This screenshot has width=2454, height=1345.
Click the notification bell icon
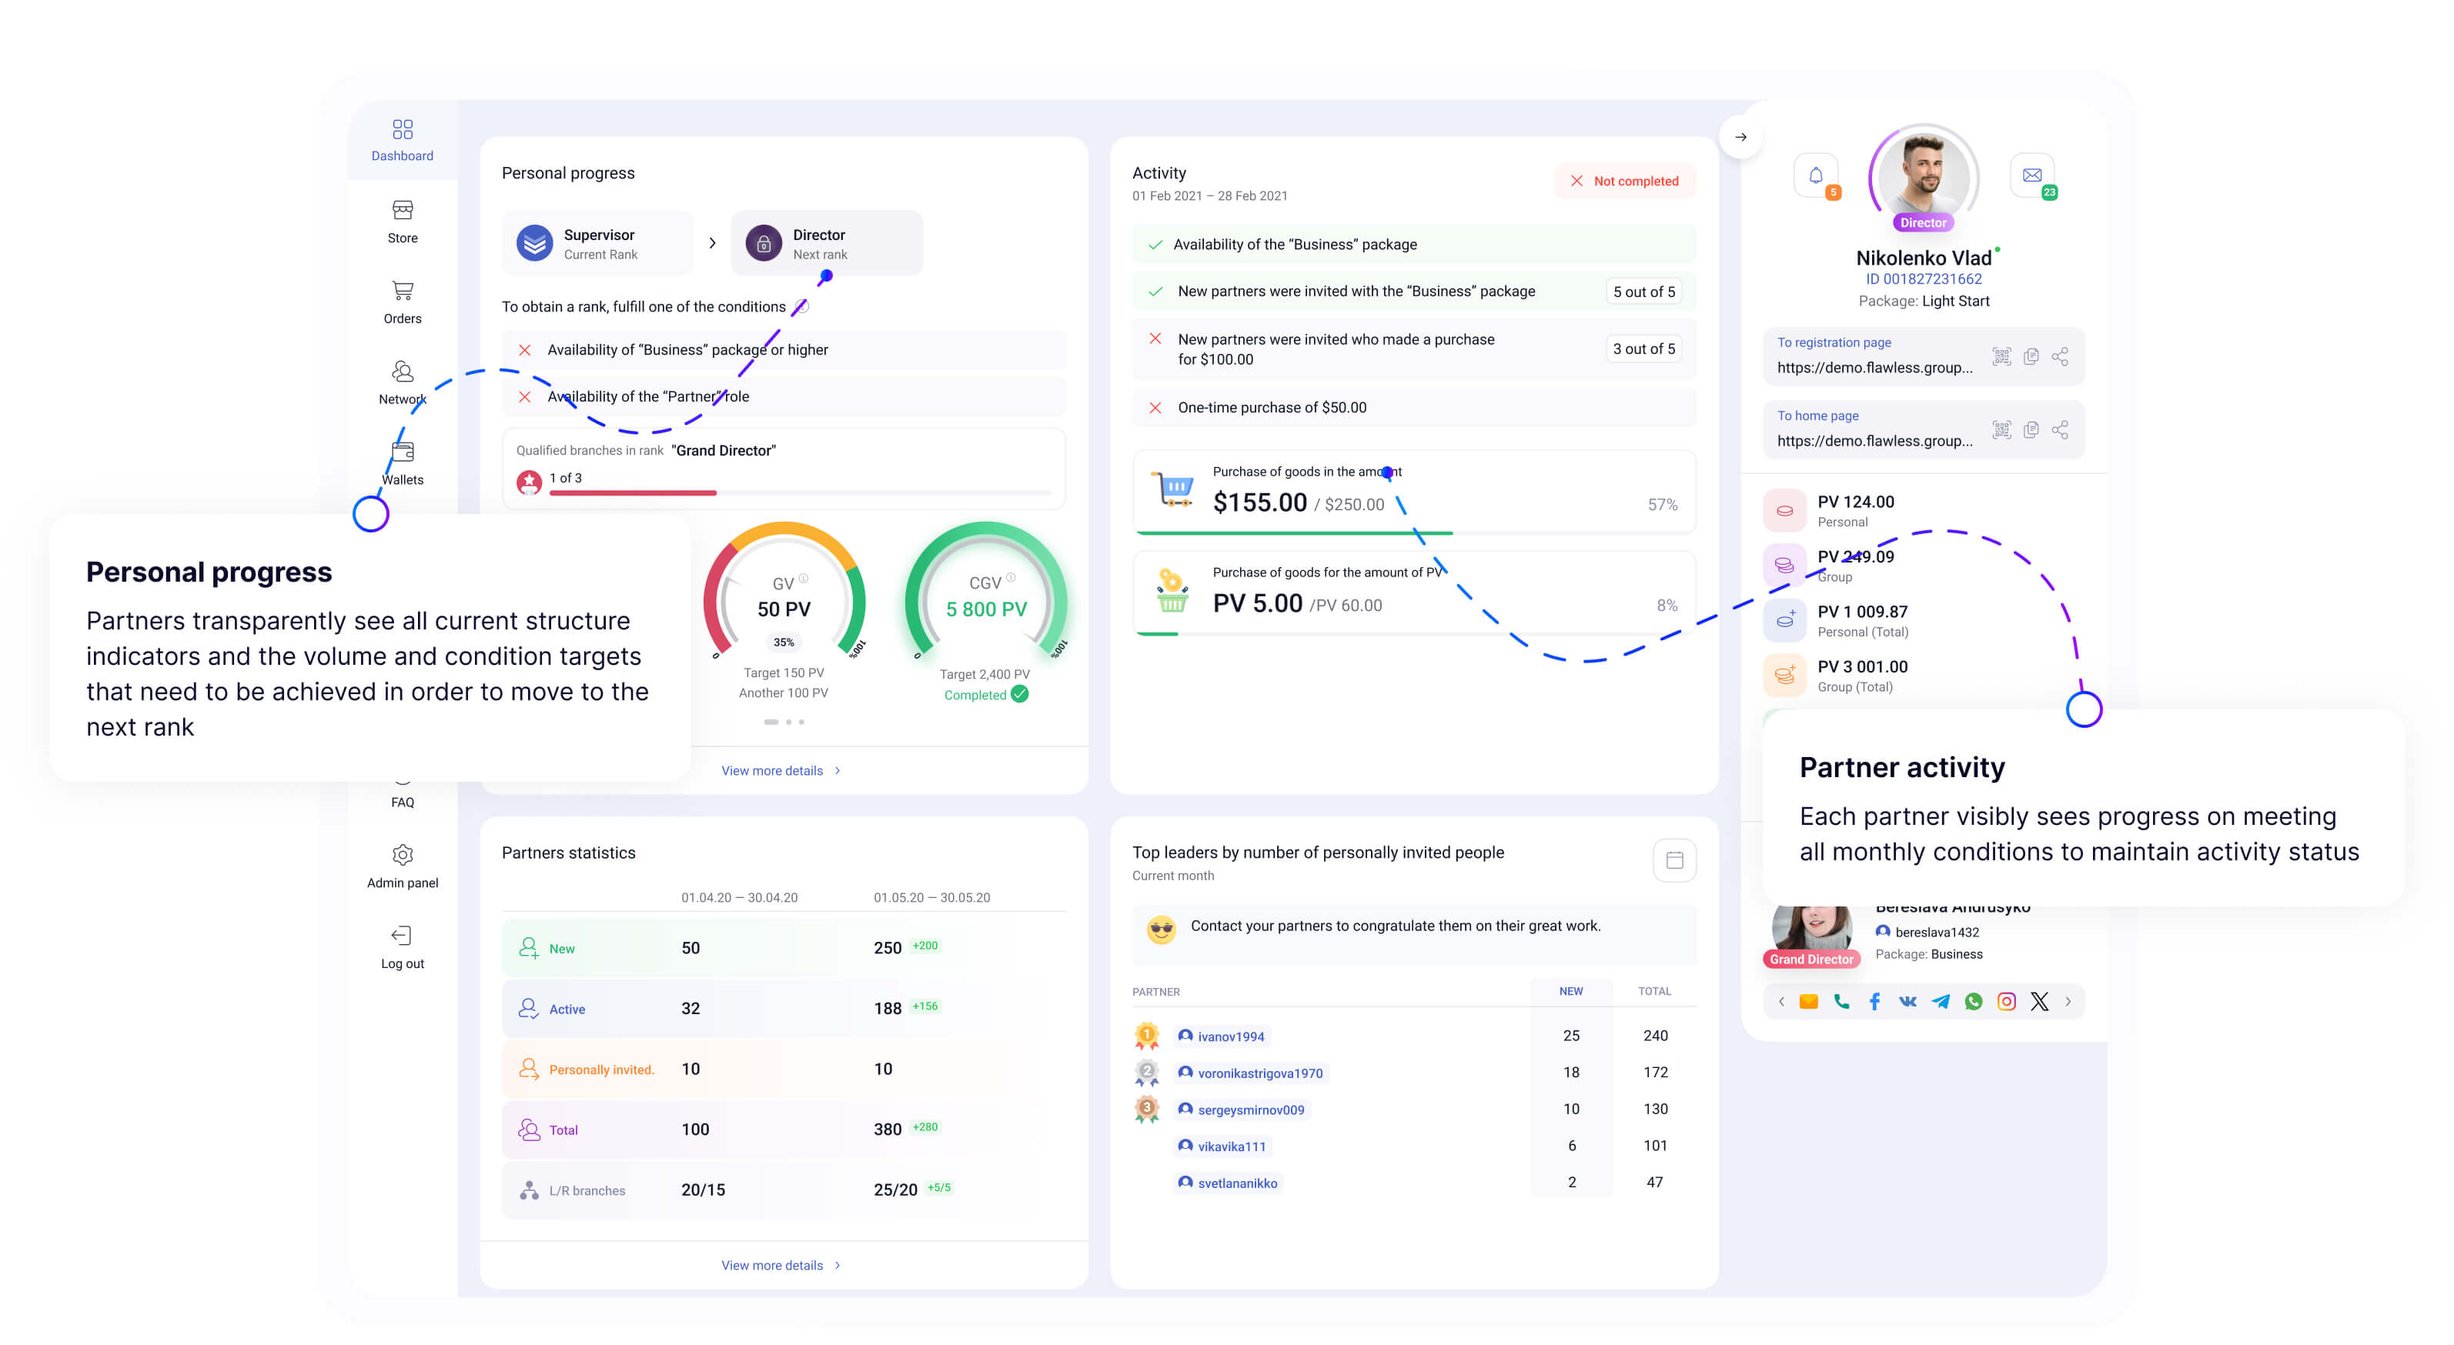1815,176
